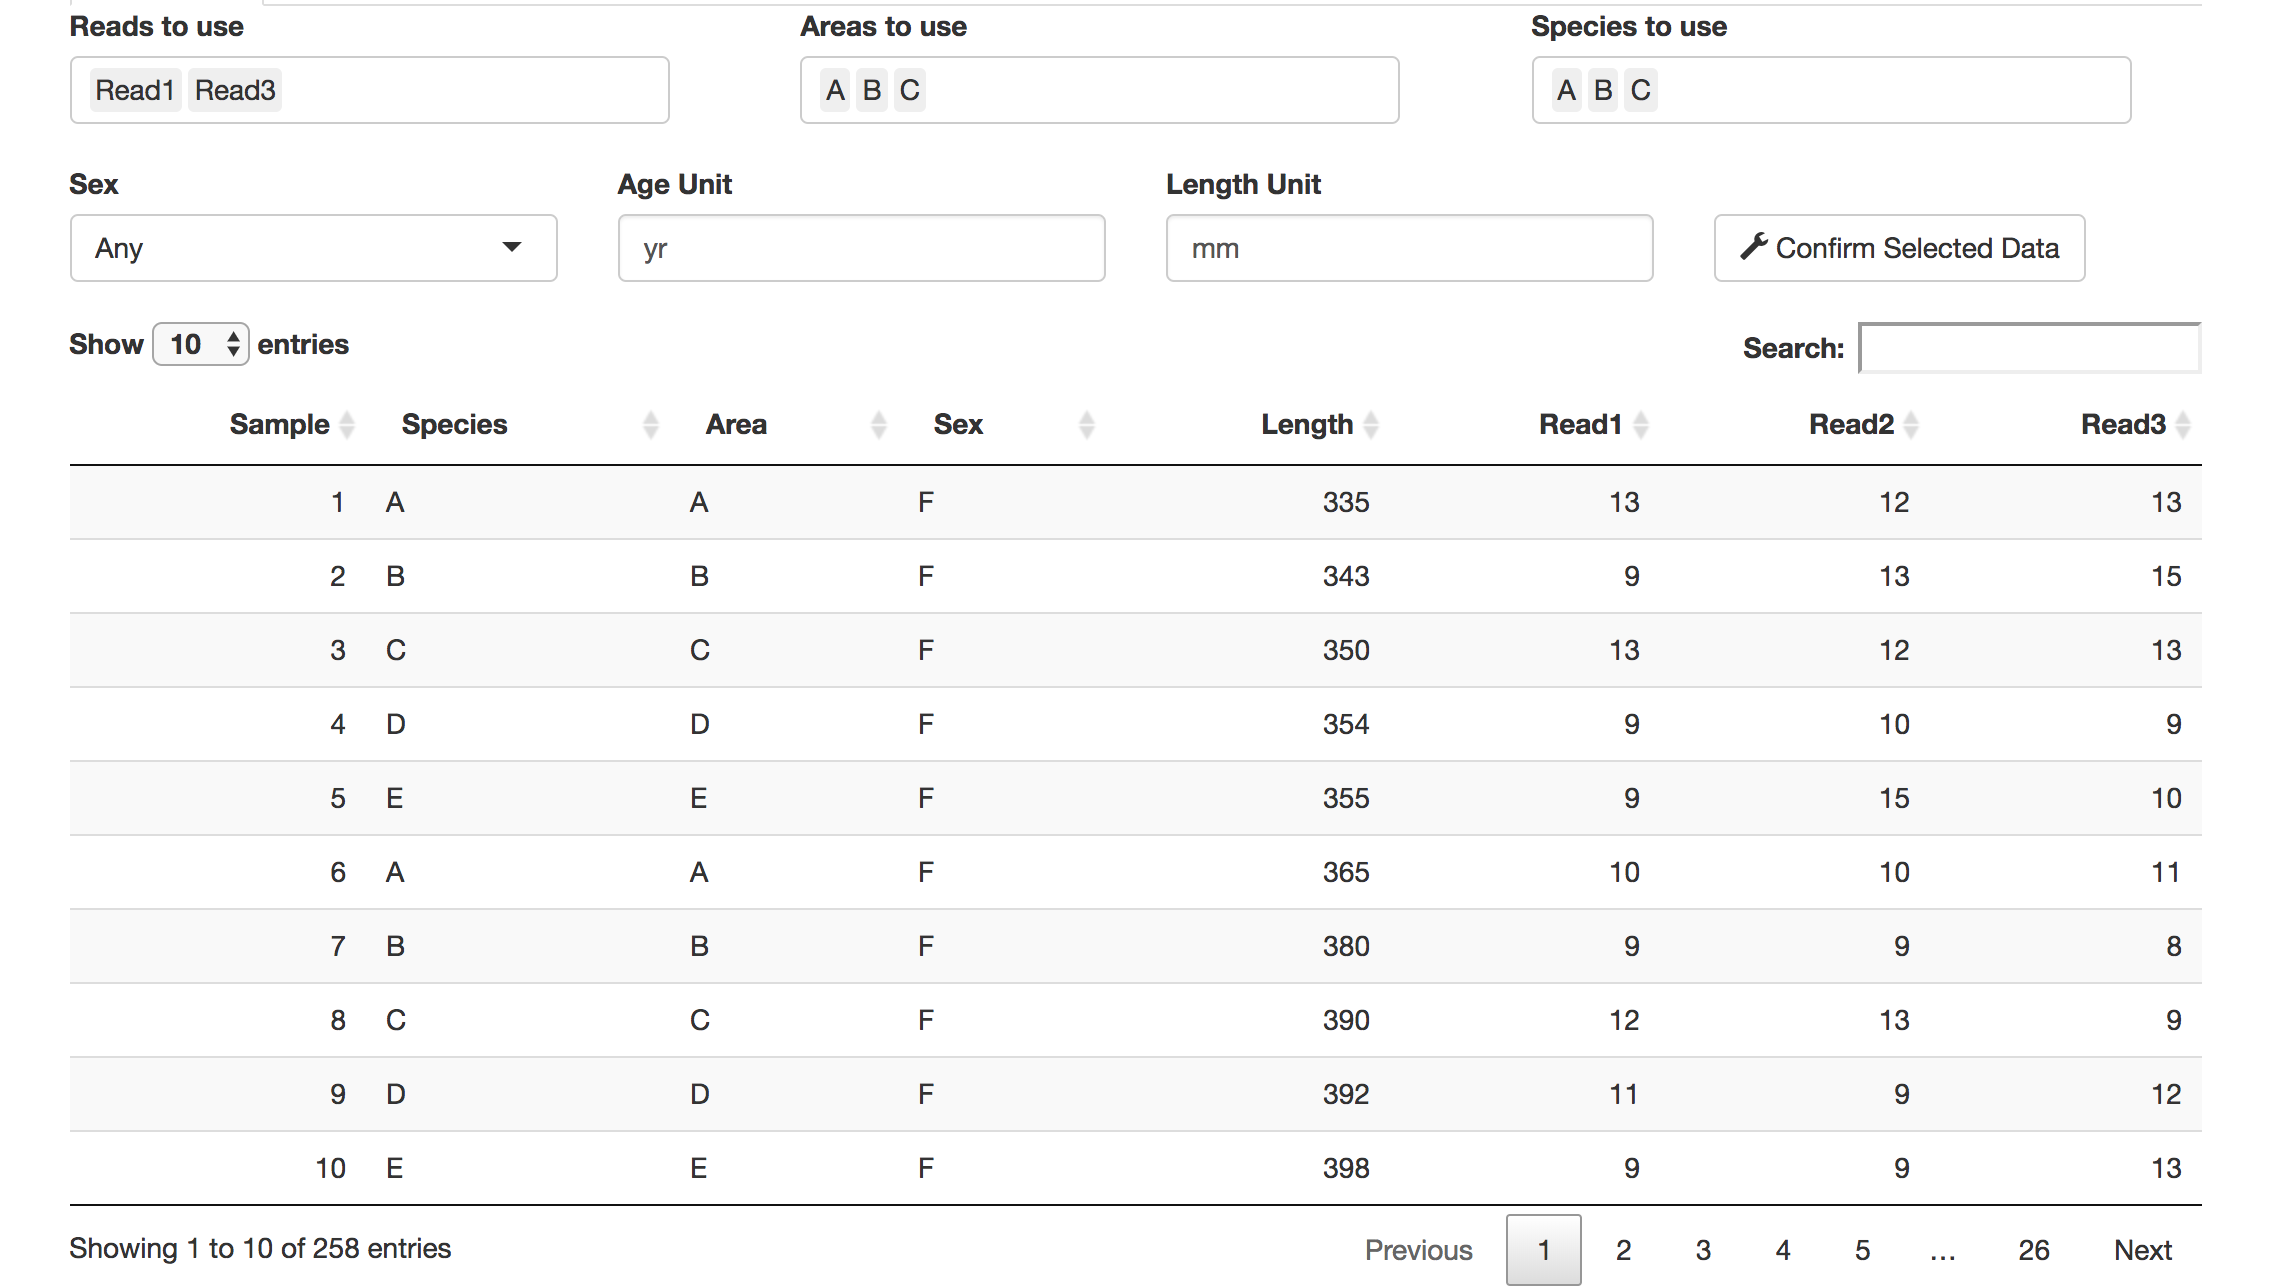
Task: Click the Search input field
Action: pyautogui.click(x=2029, y=348)
